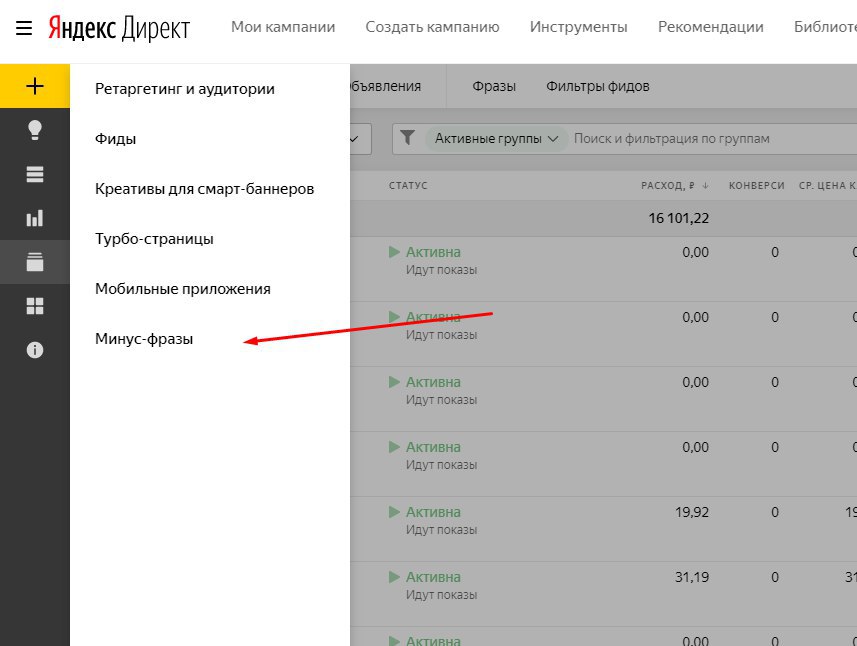Click the sort arrow next to РАСХОД
The image size is (857, 646).
click(705, 186)
